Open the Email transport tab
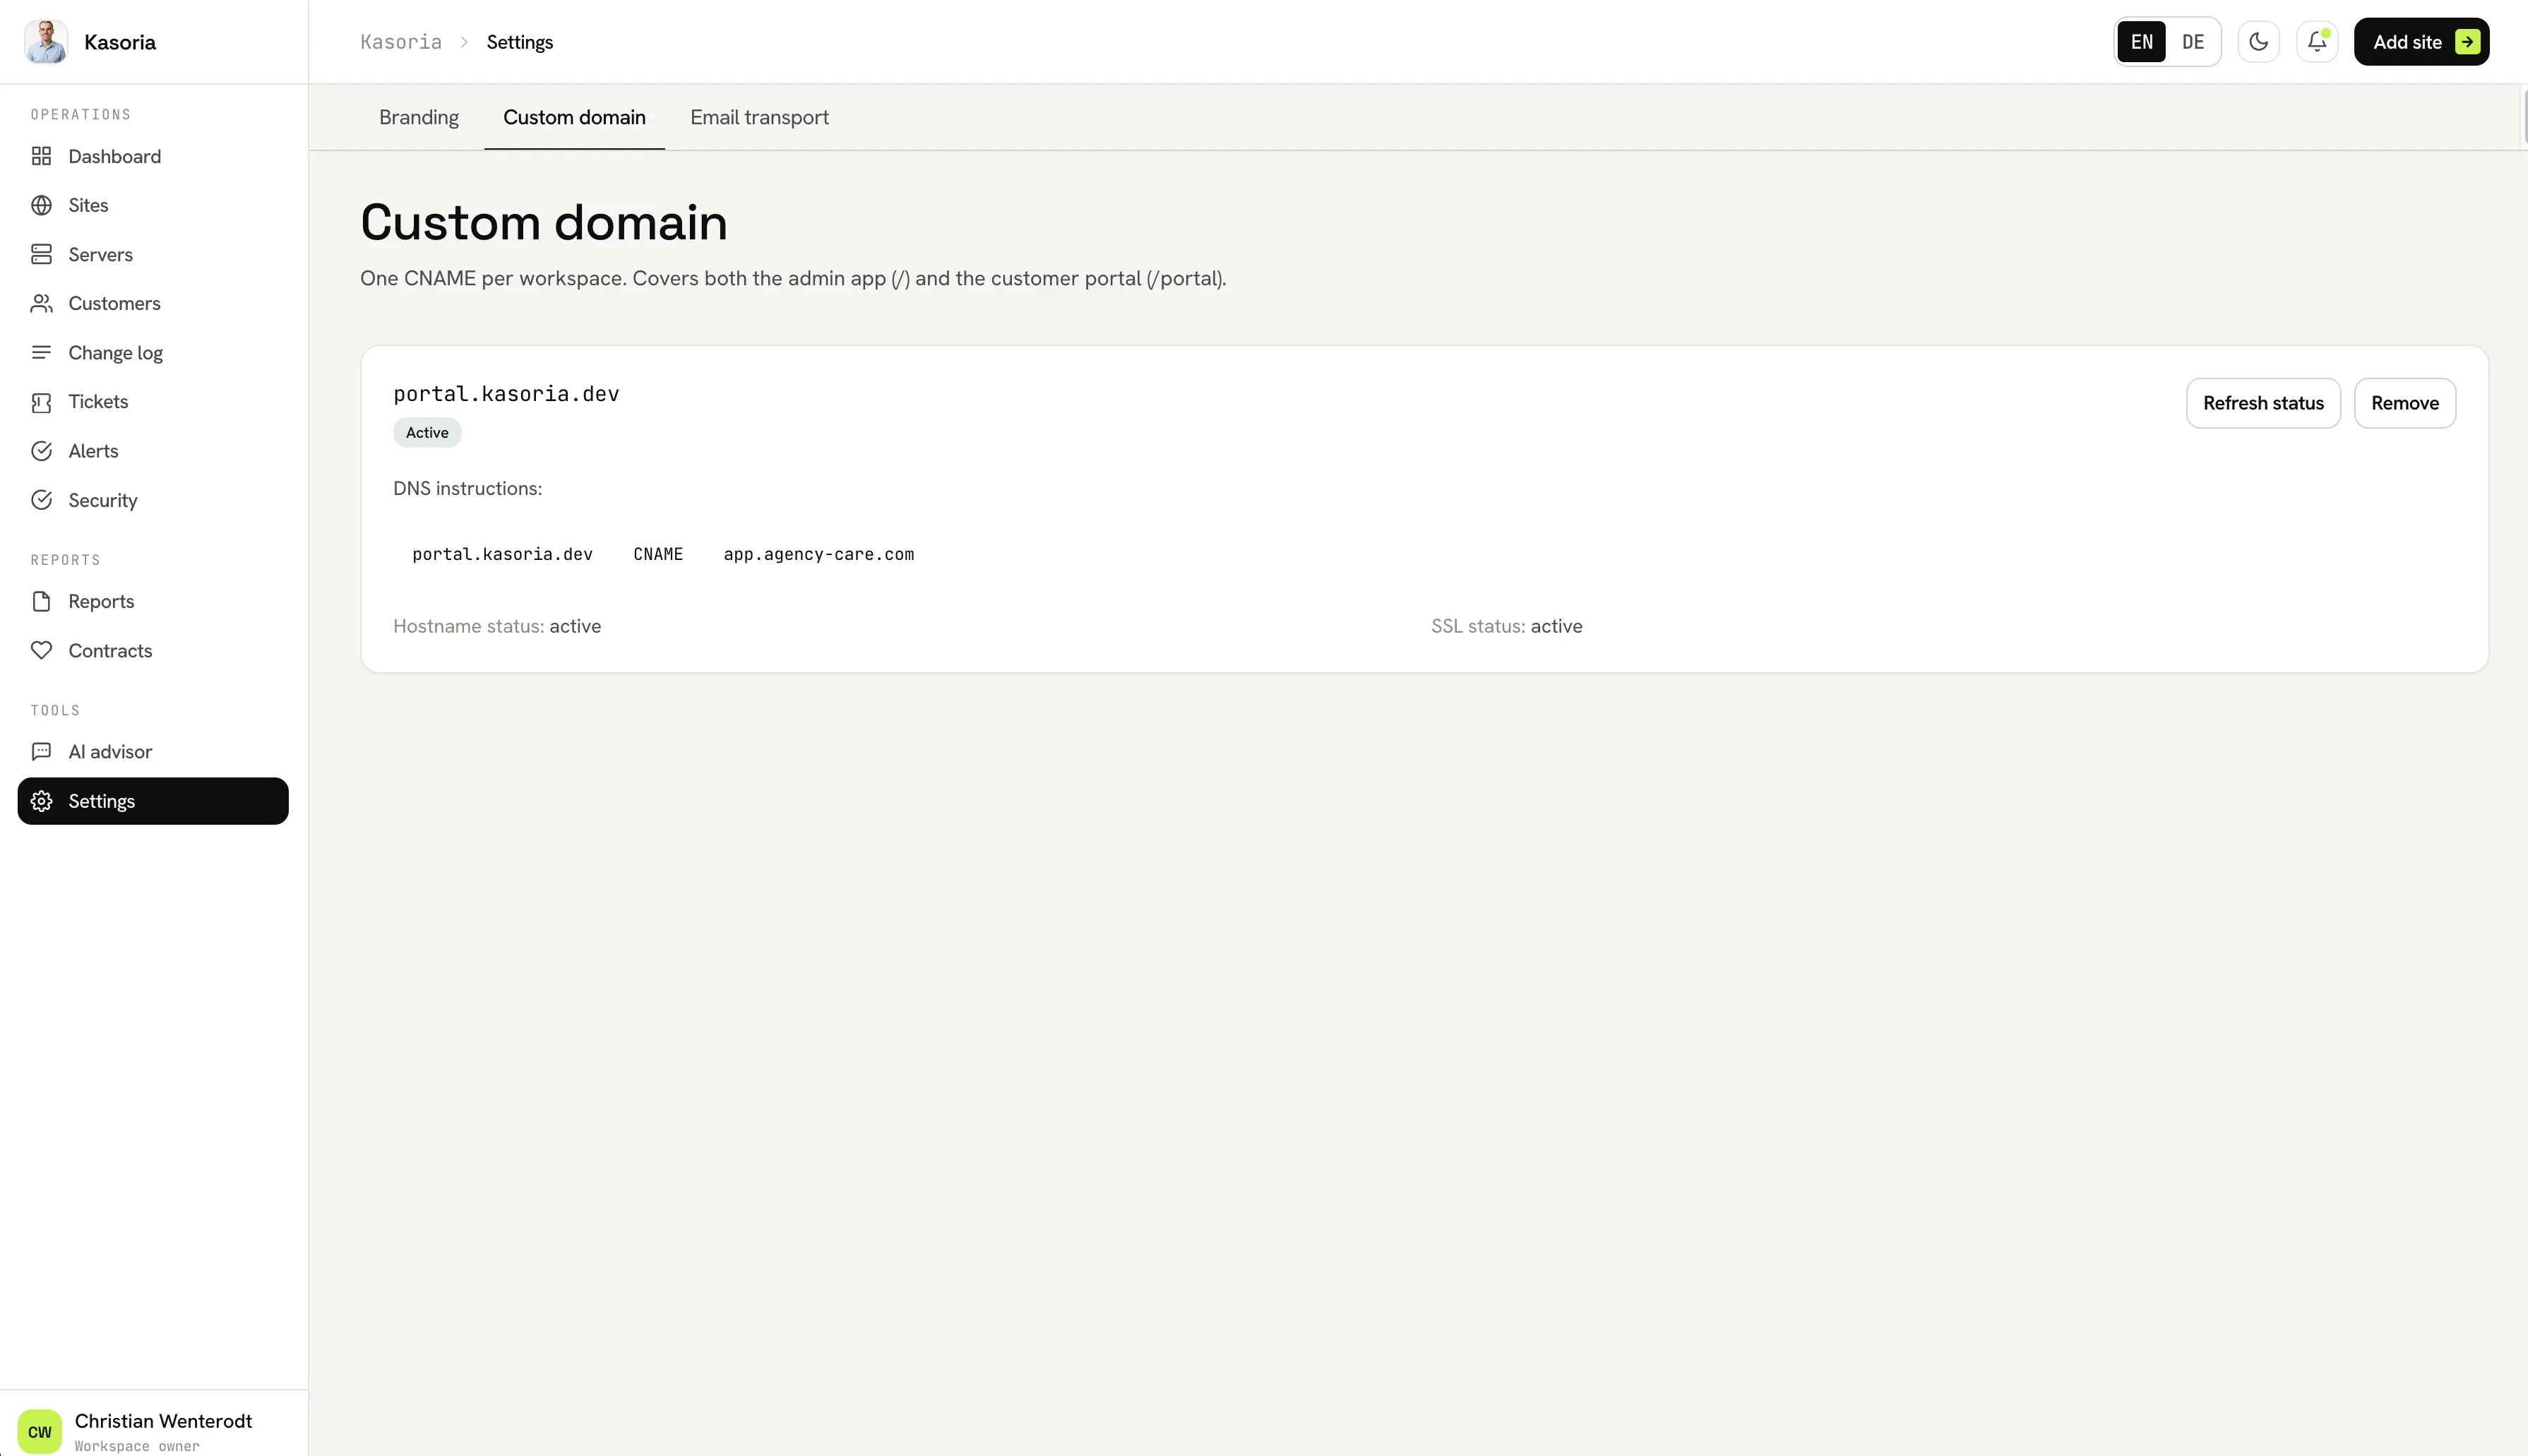The width and height of the screenshot is (2528, 1456). click(759, 117)
